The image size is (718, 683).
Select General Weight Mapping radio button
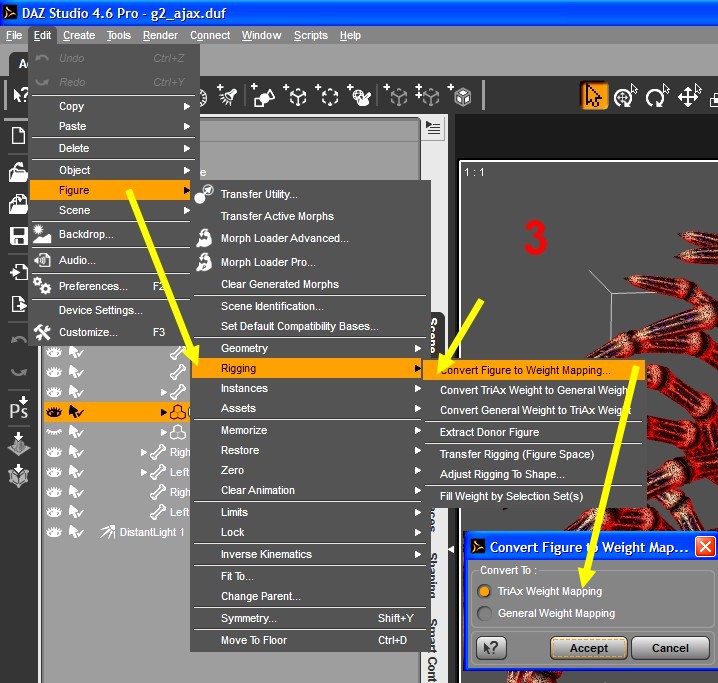click(x=484, y=613)
